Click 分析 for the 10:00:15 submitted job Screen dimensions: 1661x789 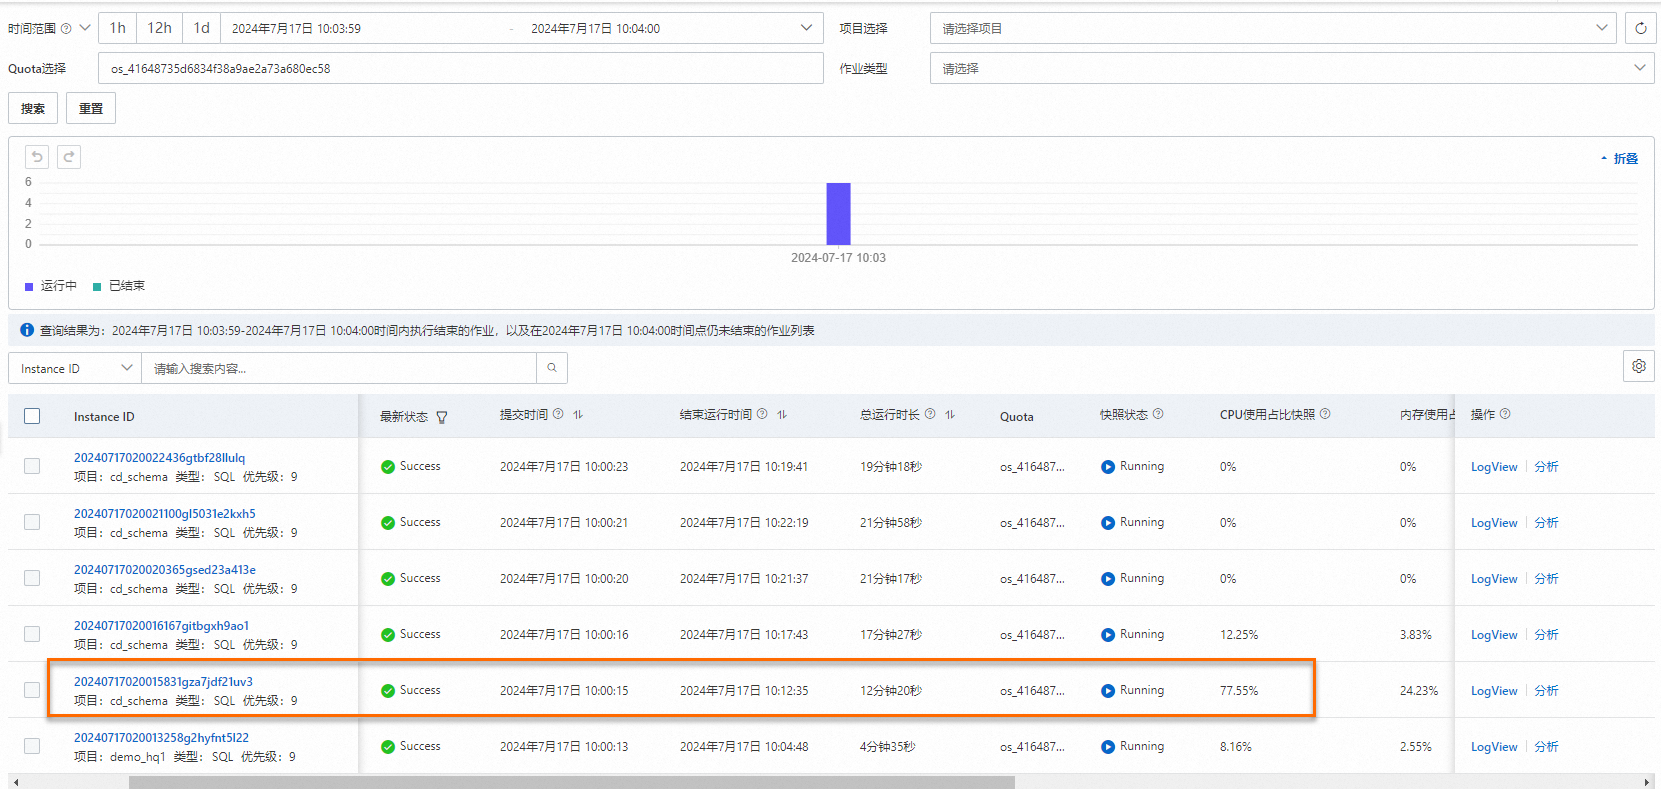click(x=1546, y=691)
